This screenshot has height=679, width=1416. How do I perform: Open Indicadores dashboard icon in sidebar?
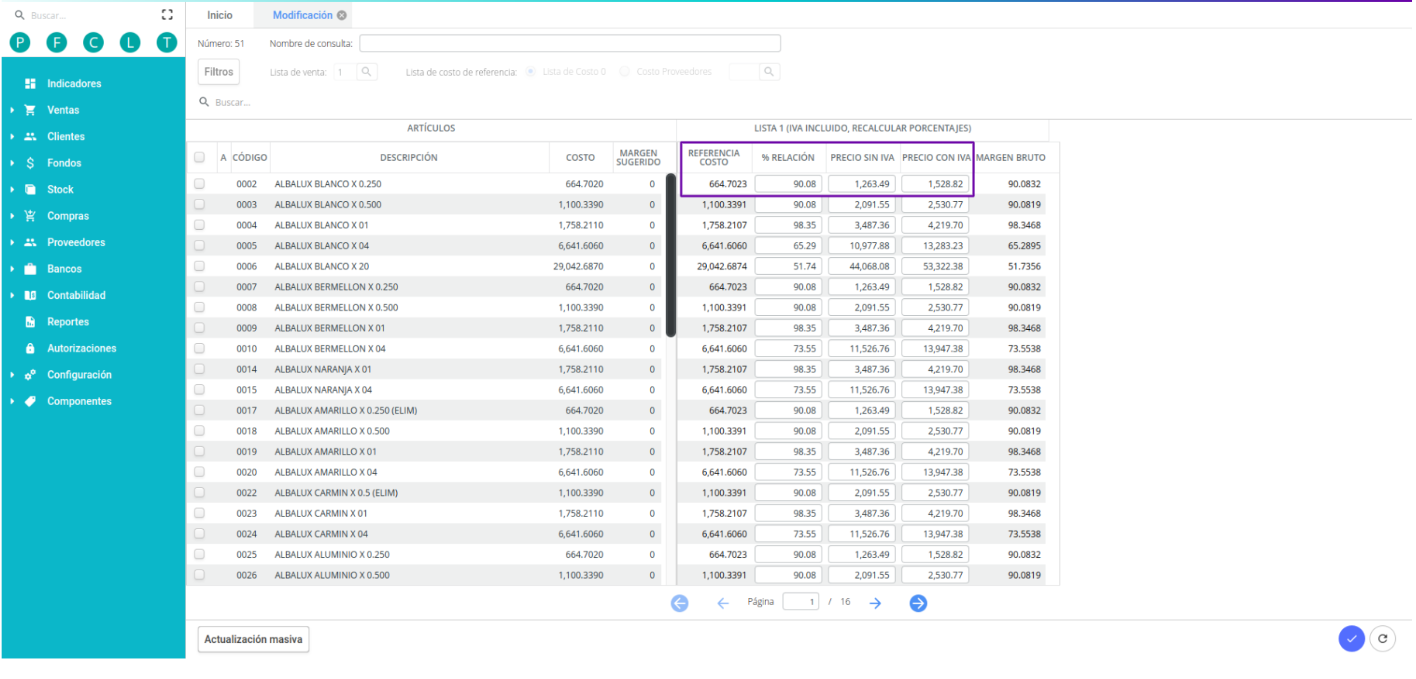tap(30, 84)
